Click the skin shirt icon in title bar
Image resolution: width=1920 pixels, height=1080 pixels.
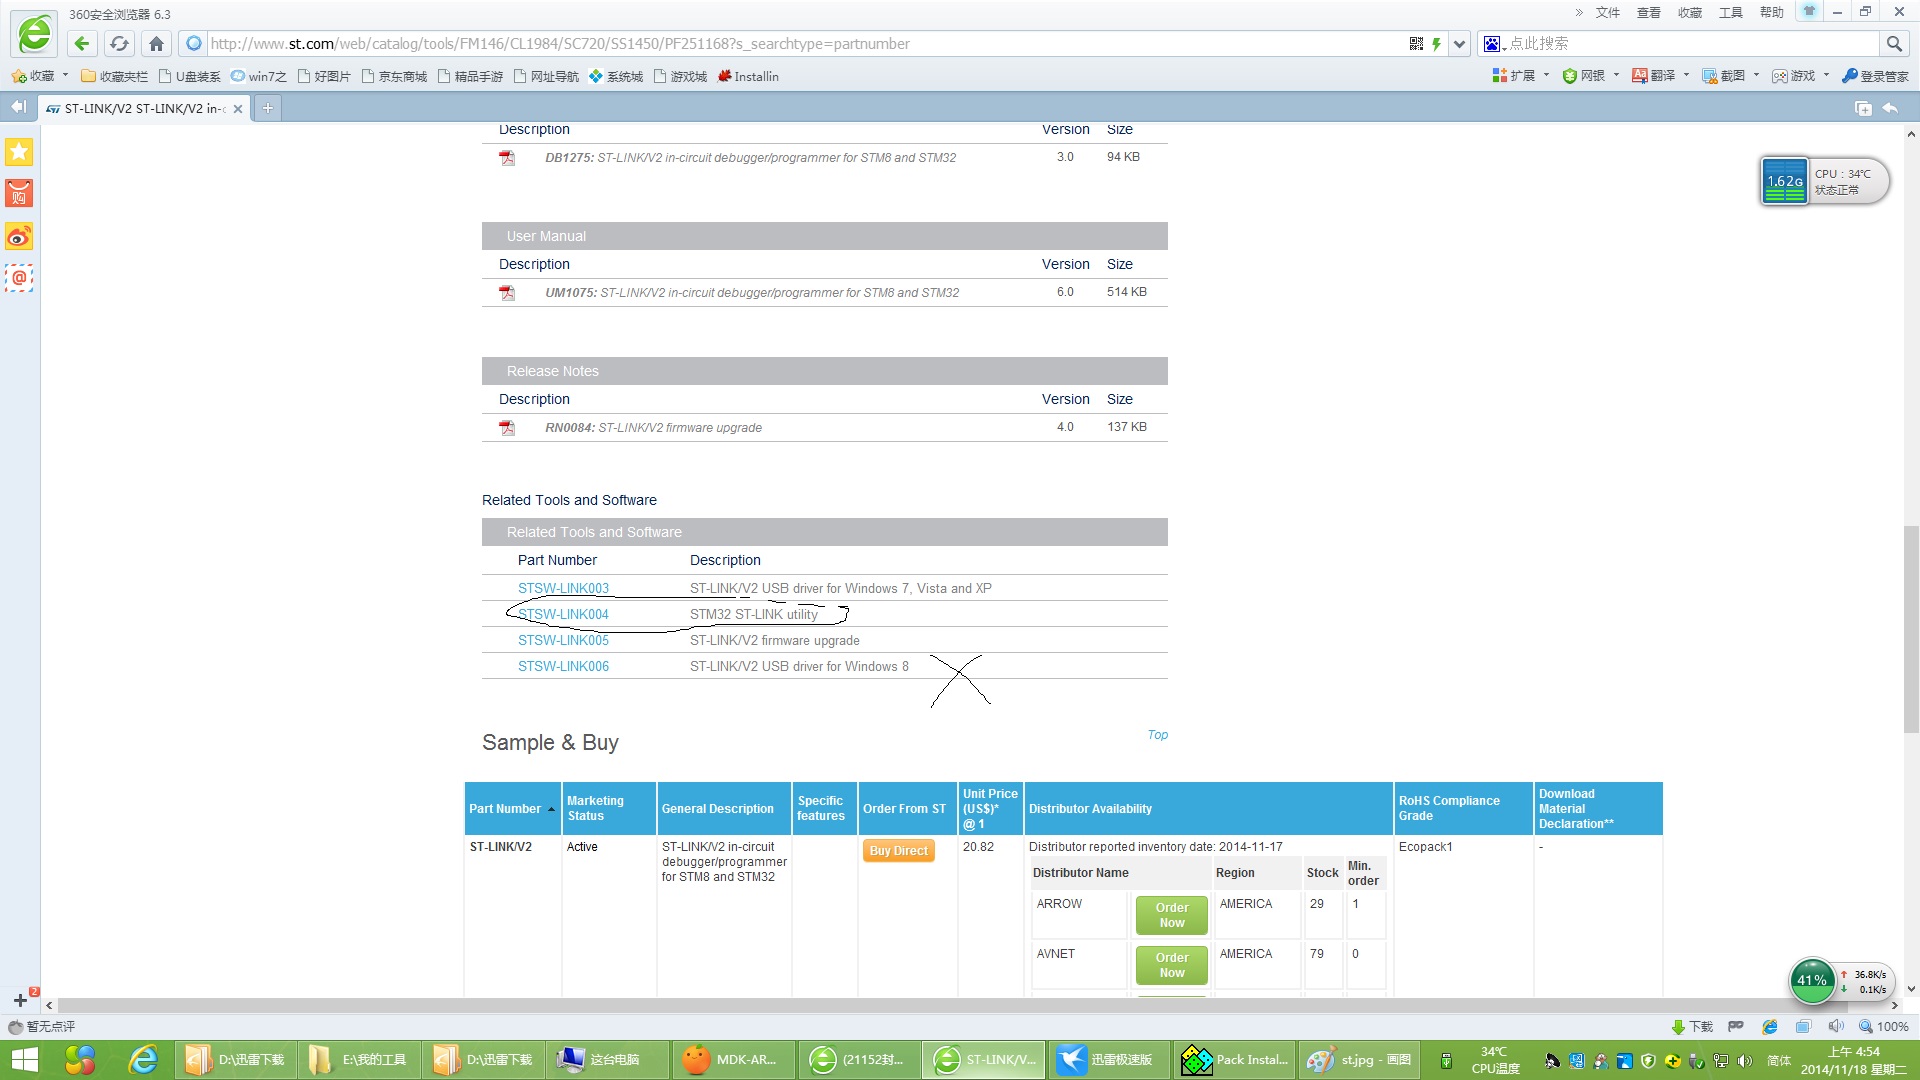tap(1809, 11)
